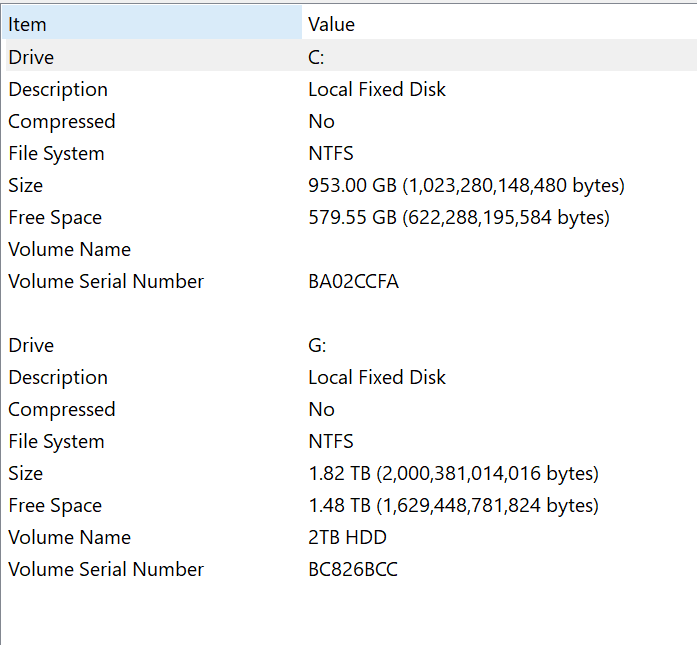This screenshot has width=697, height=645.
Task: Click the Volume Serial Number label for drive G:
Action: pyautogui.click(x=106, y=570)
